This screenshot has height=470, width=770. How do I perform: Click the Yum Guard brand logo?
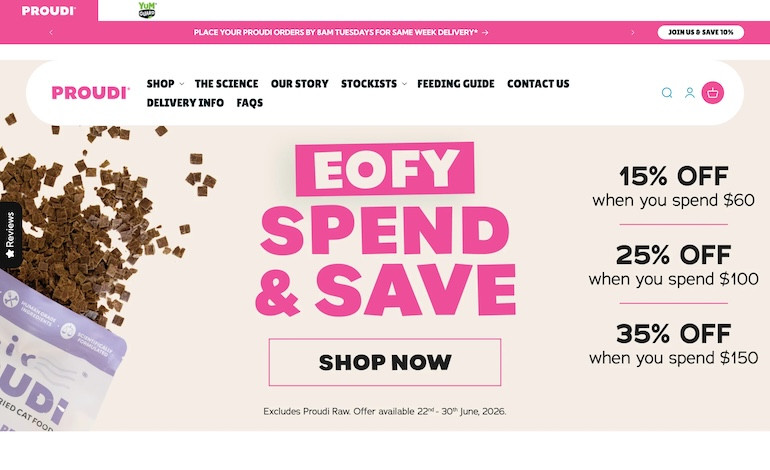pyautogui.click(x=147, y=10)
